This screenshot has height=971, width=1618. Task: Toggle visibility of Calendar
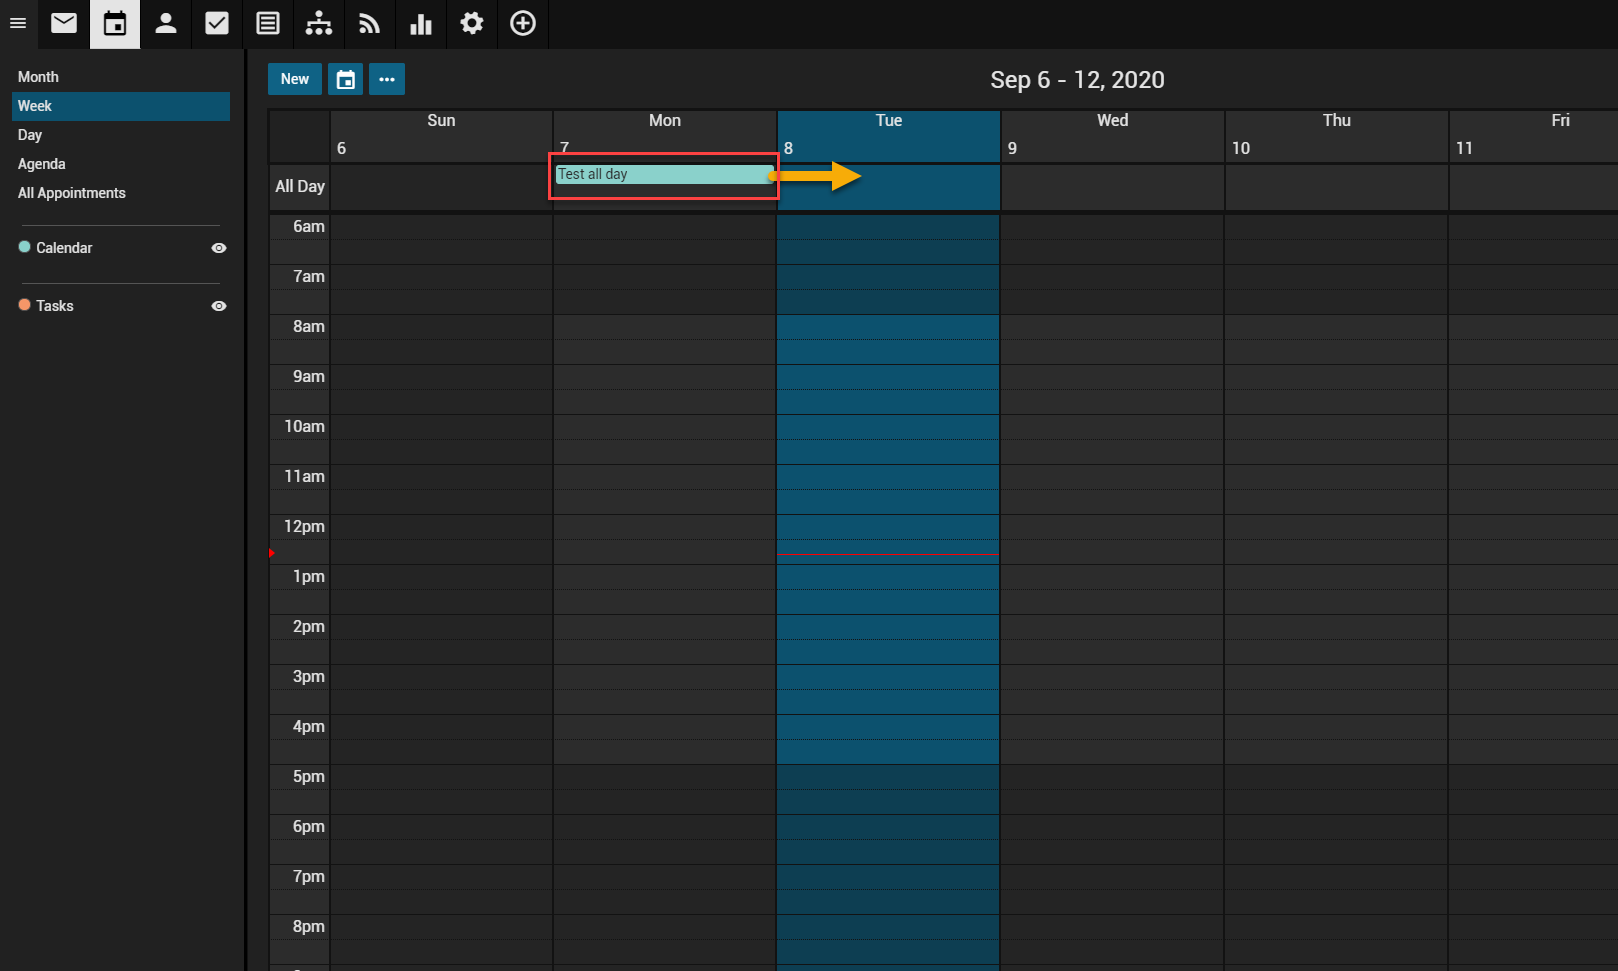pyautogui.click(x=219, y=248)
